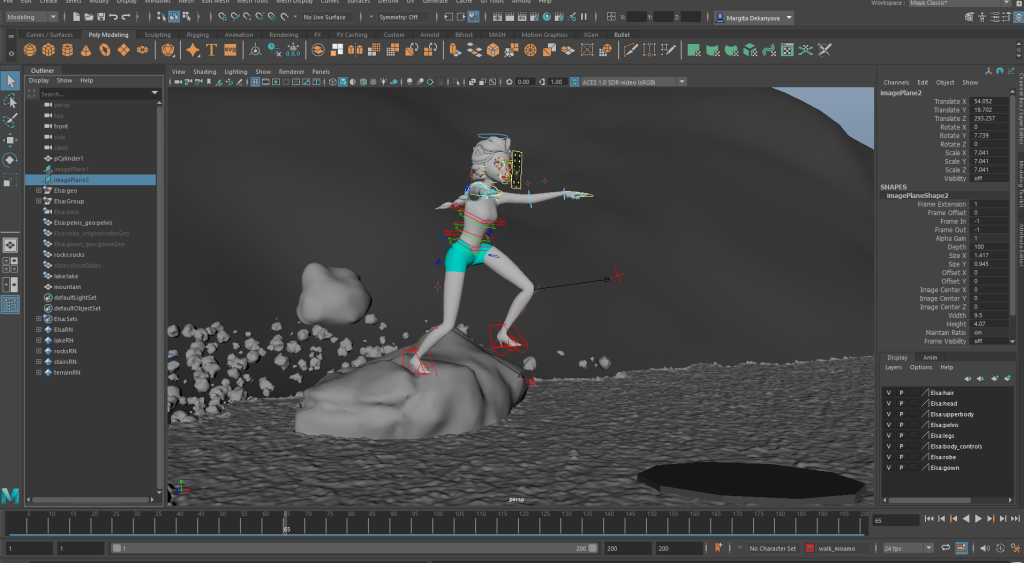Viewport: 1024px width, 563px height.
Task: Open the 24 fps frame rate dropdown
Action: tap(908, 548)
